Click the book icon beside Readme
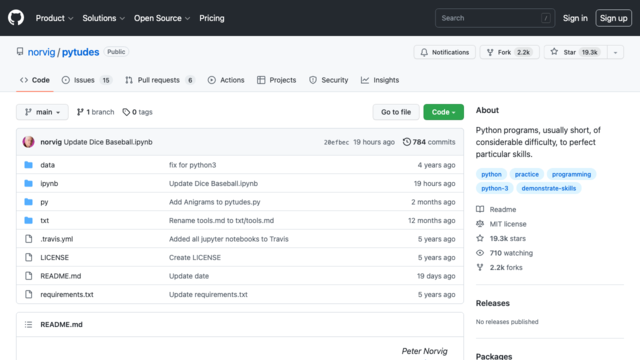 click(x=480, y=209)
